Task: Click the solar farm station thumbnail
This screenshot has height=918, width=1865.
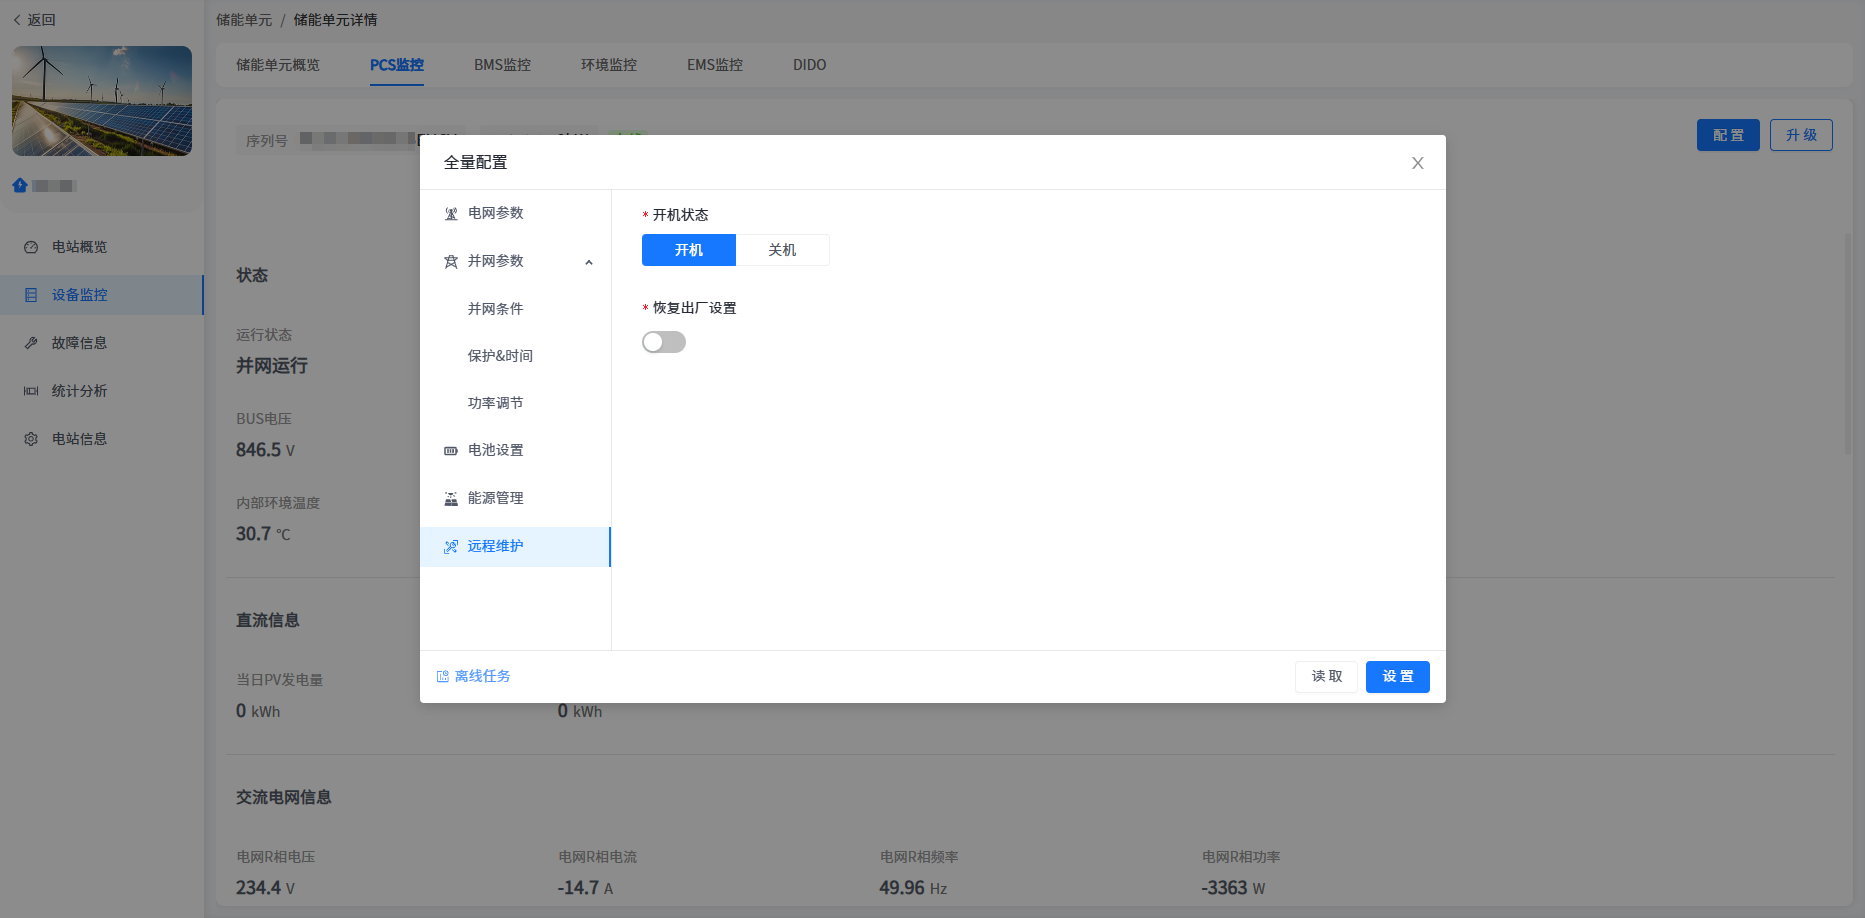Action: click(102, 101)
